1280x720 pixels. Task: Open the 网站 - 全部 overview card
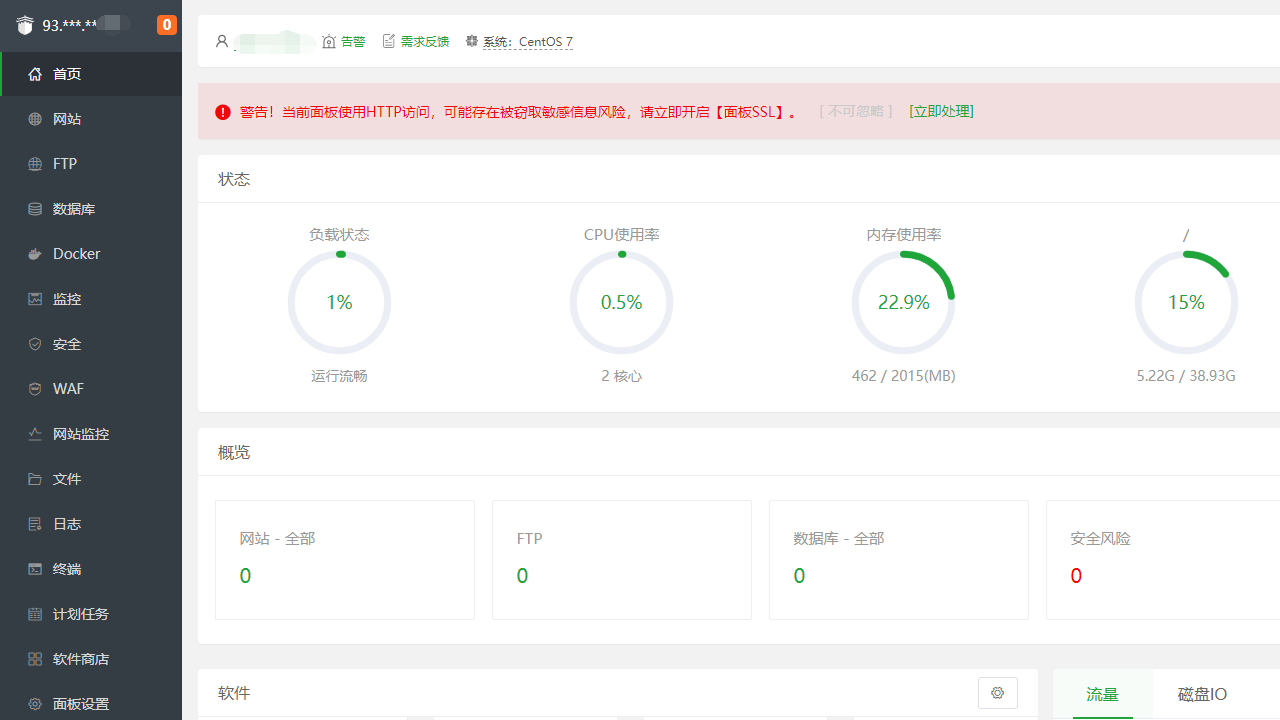345,560
